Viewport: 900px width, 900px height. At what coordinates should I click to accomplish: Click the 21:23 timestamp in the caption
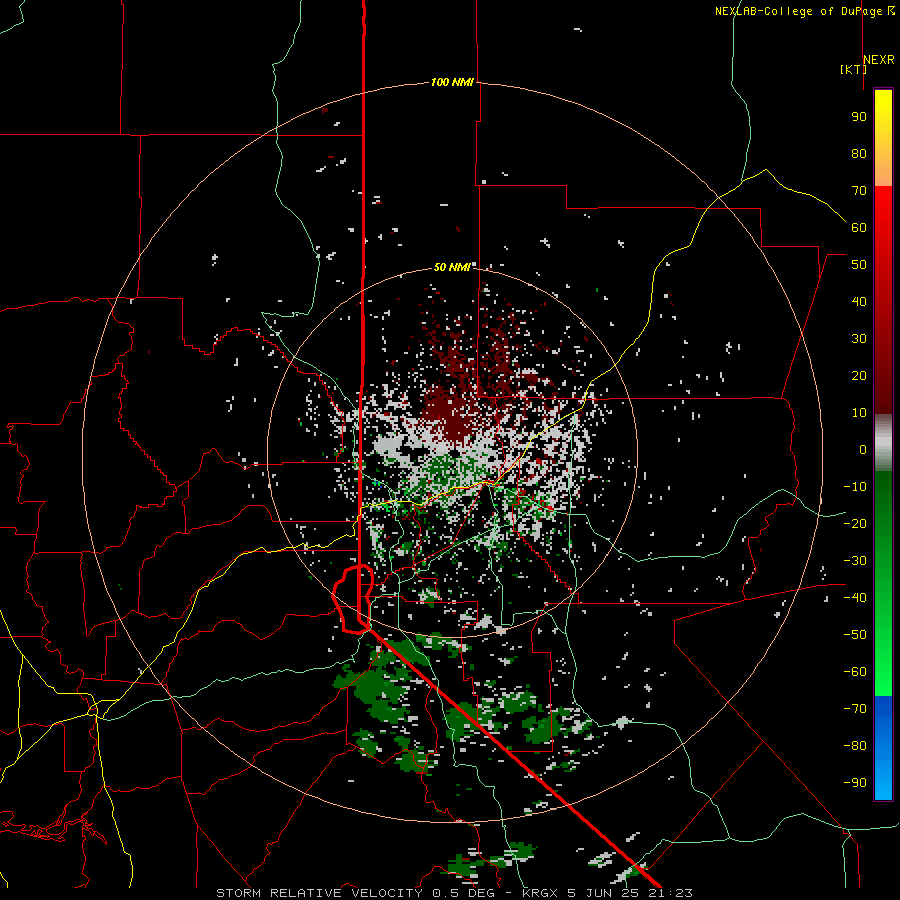pos(670,893)
